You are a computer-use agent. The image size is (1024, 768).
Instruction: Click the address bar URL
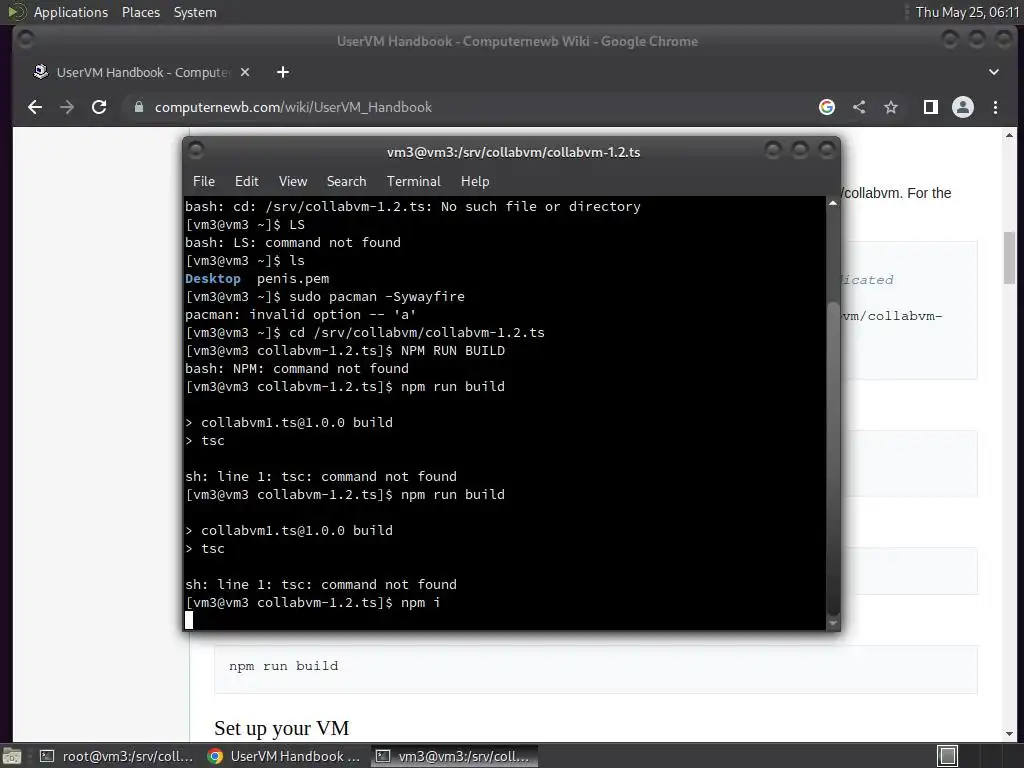click(x=293, y=107)
